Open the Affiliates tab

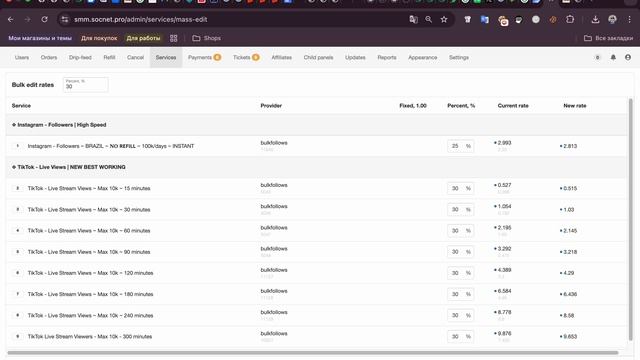point(282,58)
